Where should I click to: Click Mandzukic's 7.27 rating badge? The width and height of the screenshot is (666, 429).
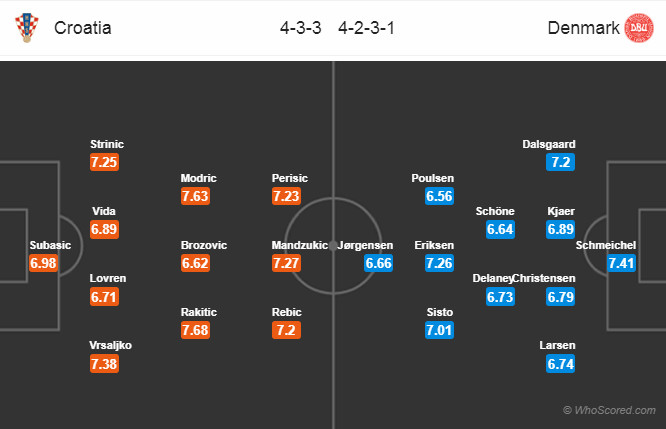(x=287, y=263)
